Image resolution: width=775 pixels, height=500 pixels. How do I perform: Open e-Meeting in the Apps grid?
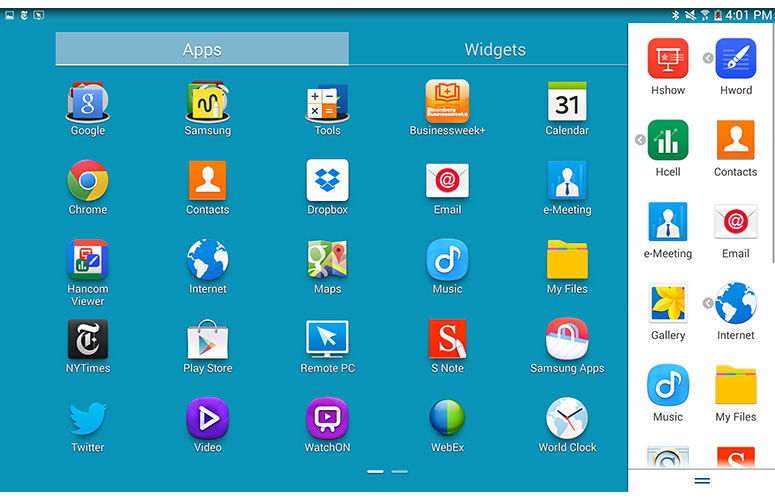[567, 180]
